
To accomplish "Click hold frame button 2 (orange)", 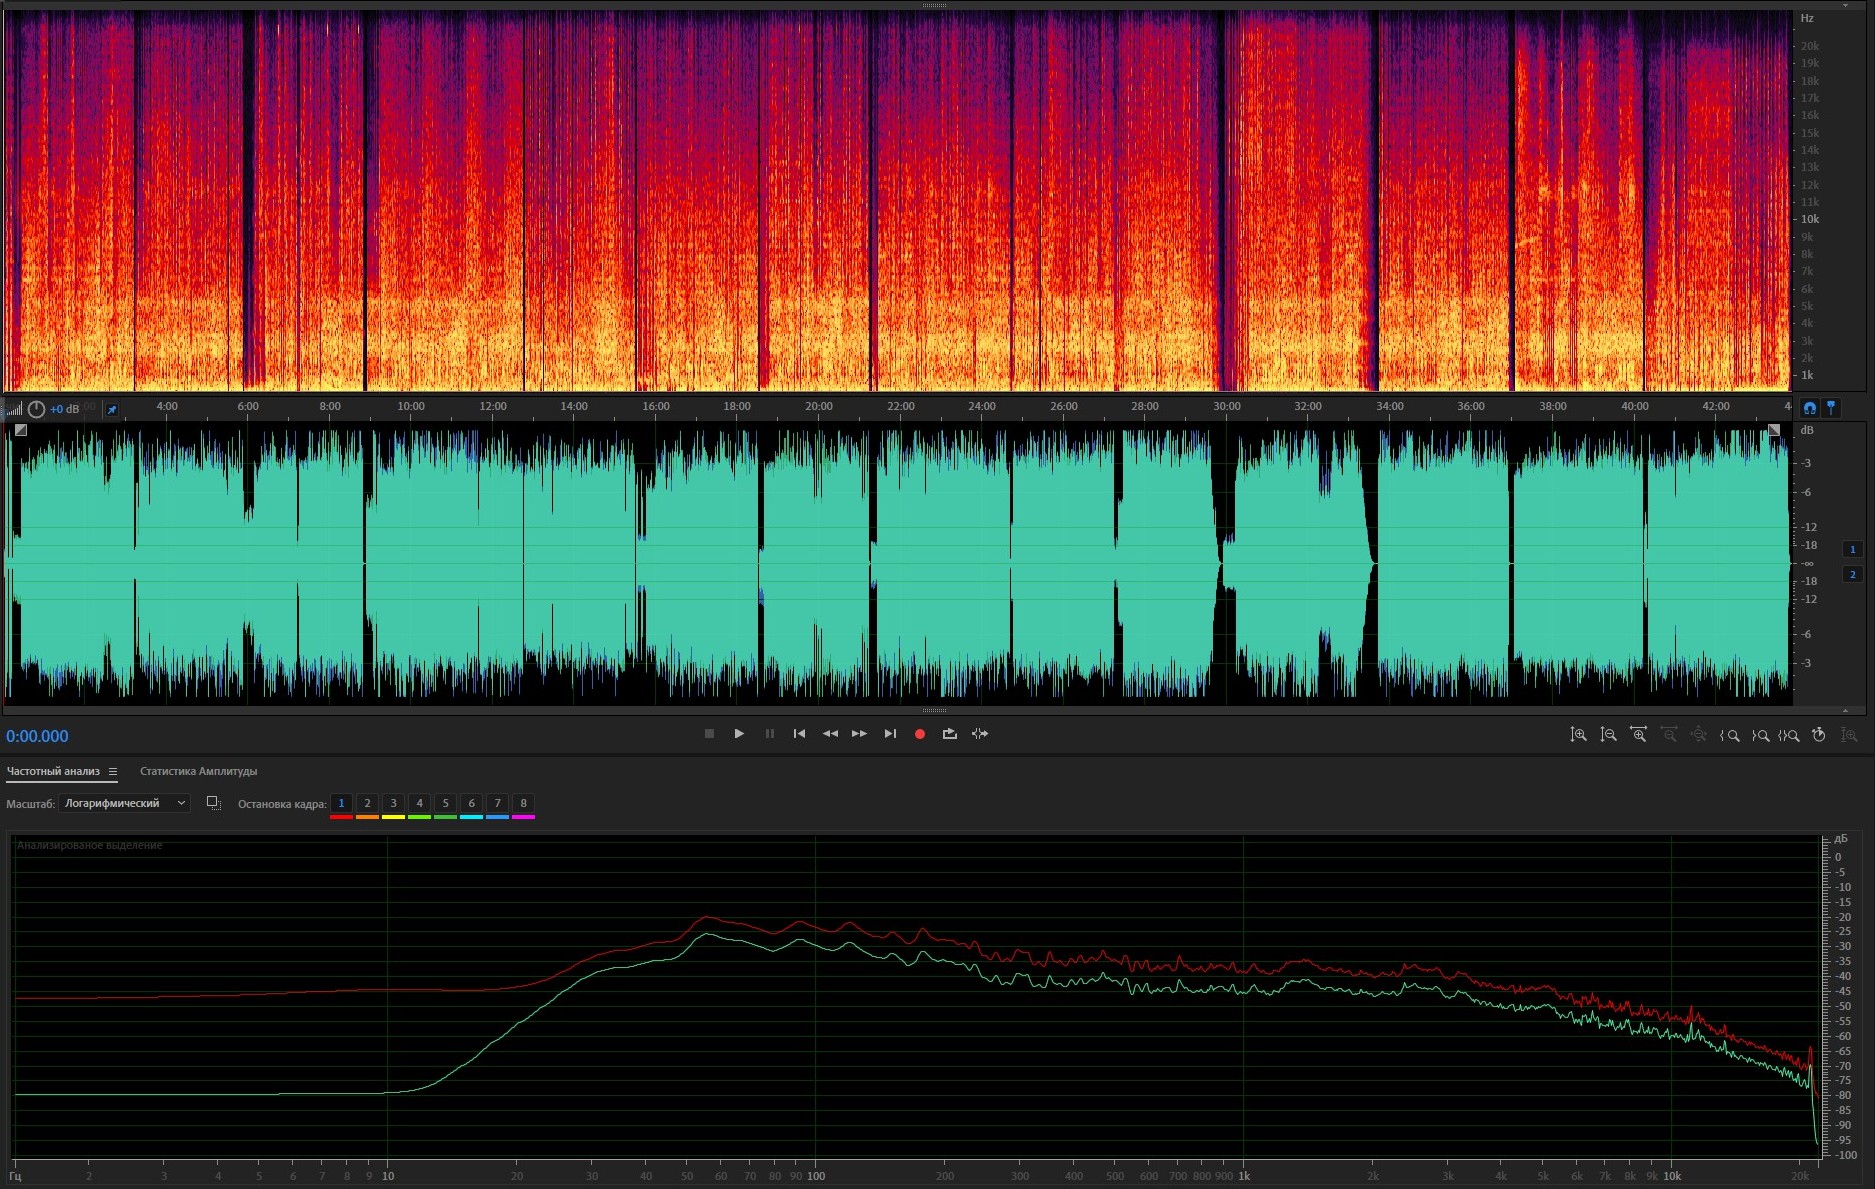I will pyautogui.click(x=367, y=804).
